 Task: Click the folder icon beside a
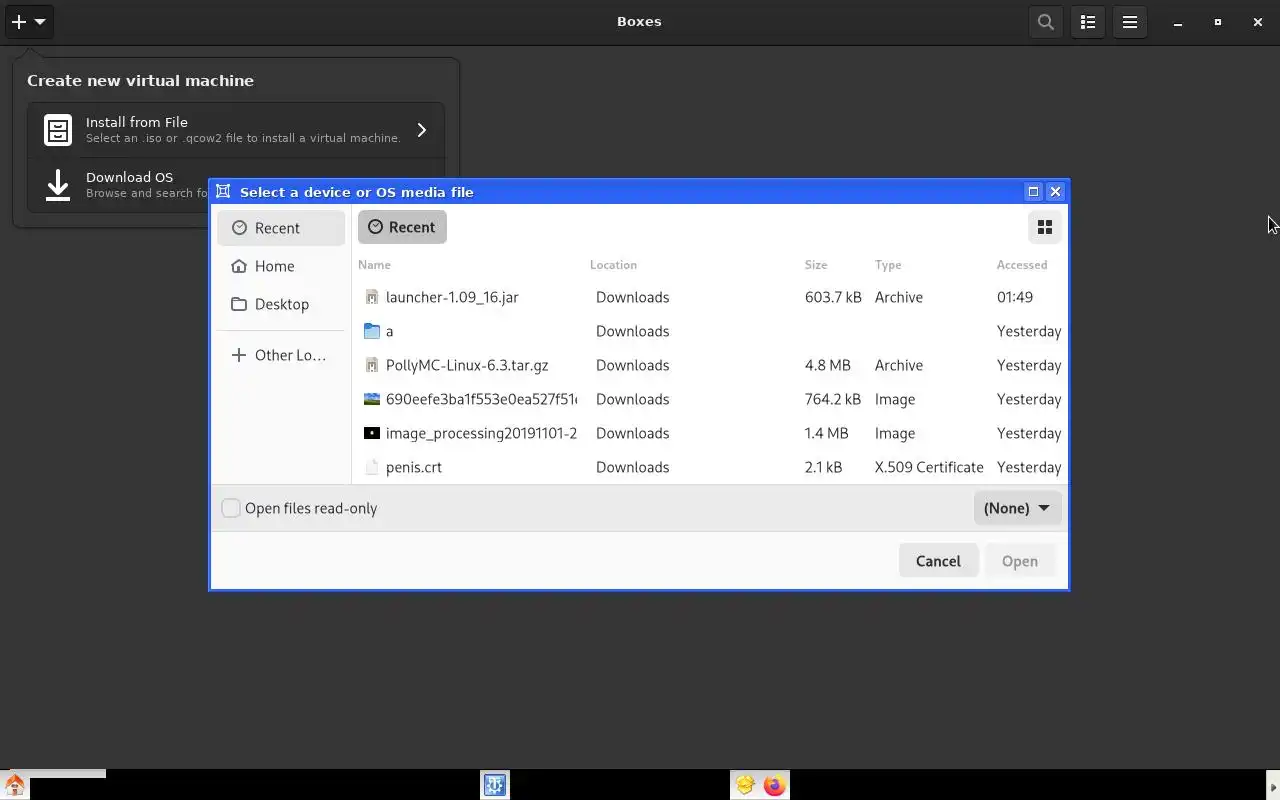pyautogui.click(x=372, y=331)
